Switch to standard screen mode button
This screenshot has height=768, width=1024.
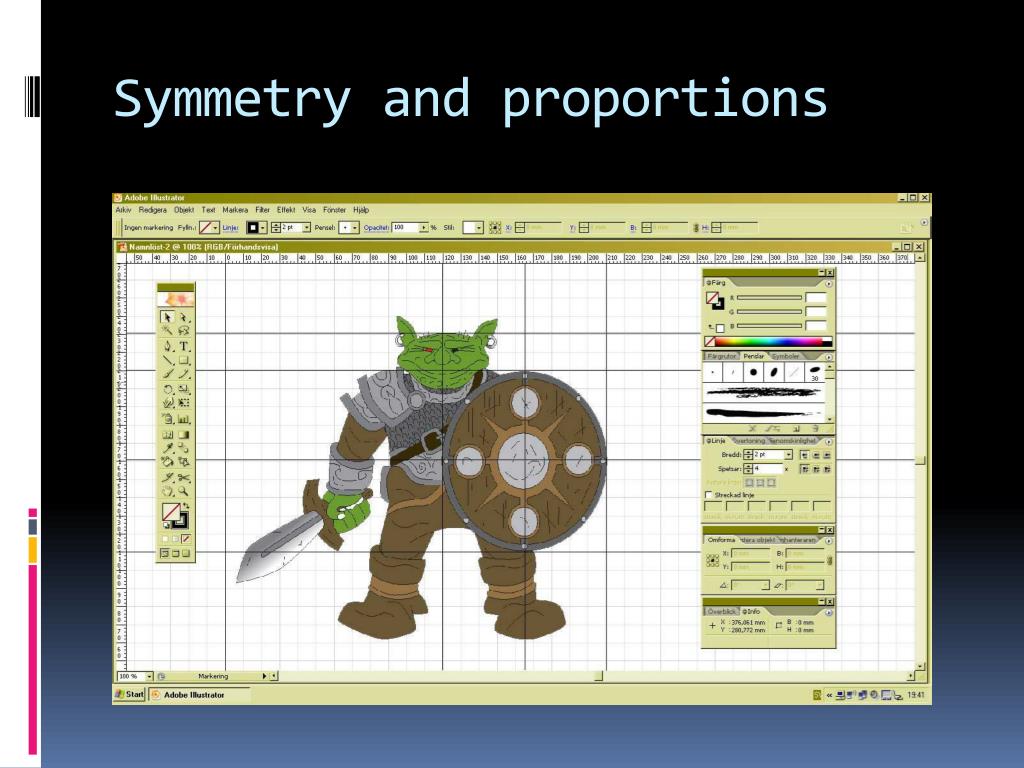coord(165,554)
